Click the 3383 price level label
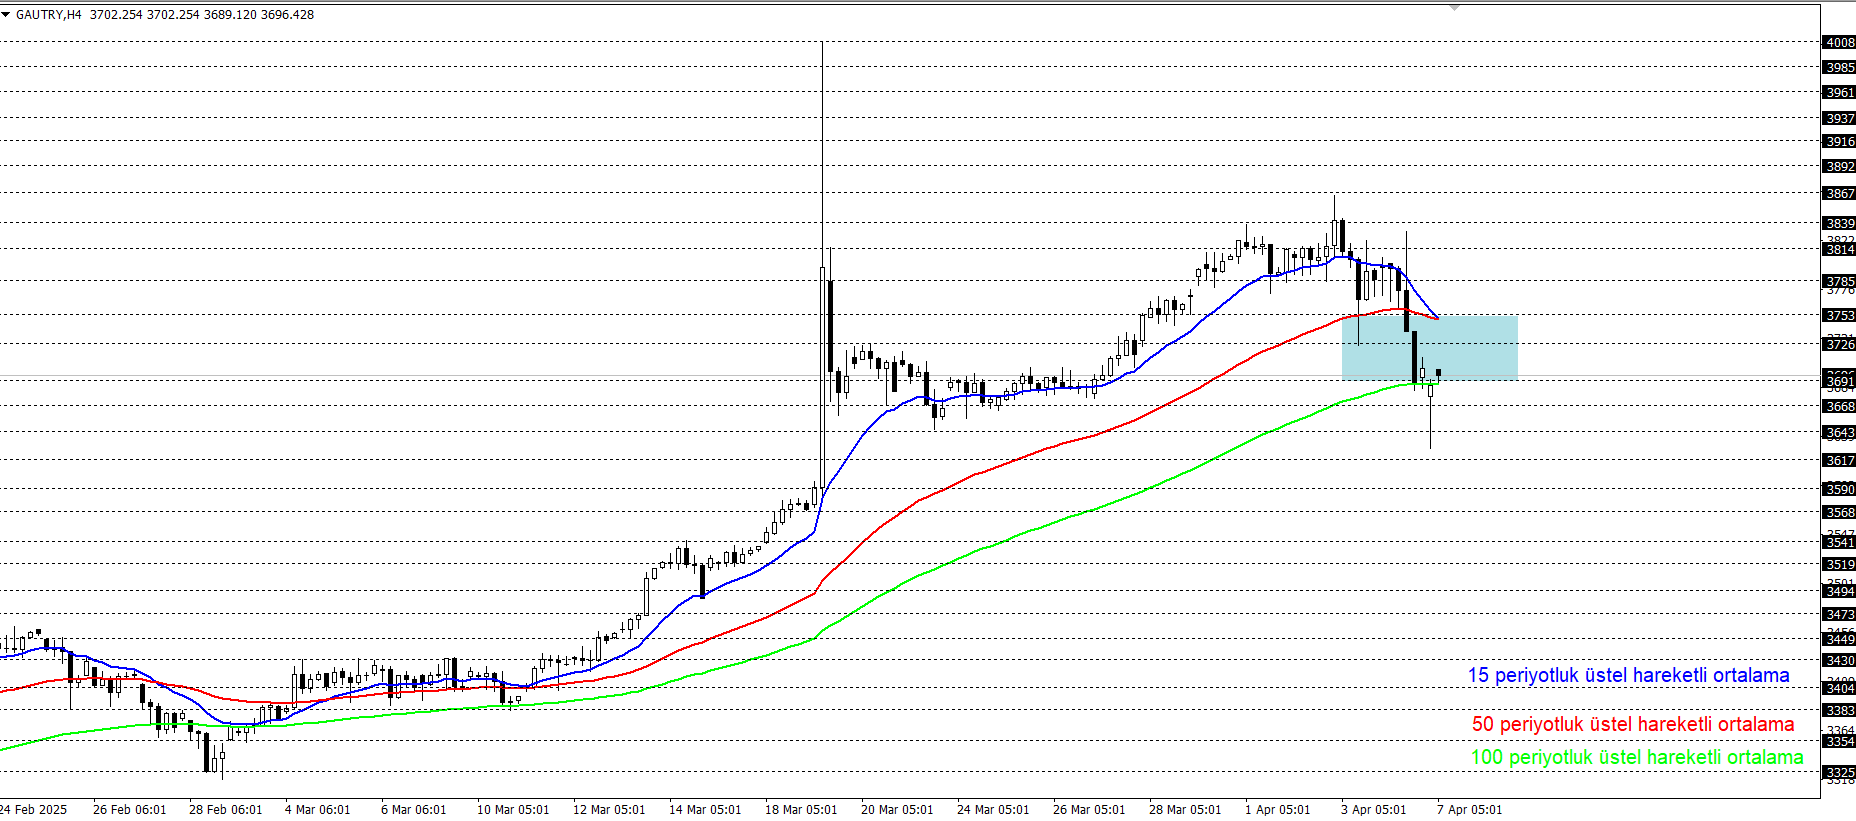1856x821 pixels. tap(1839, 710)
